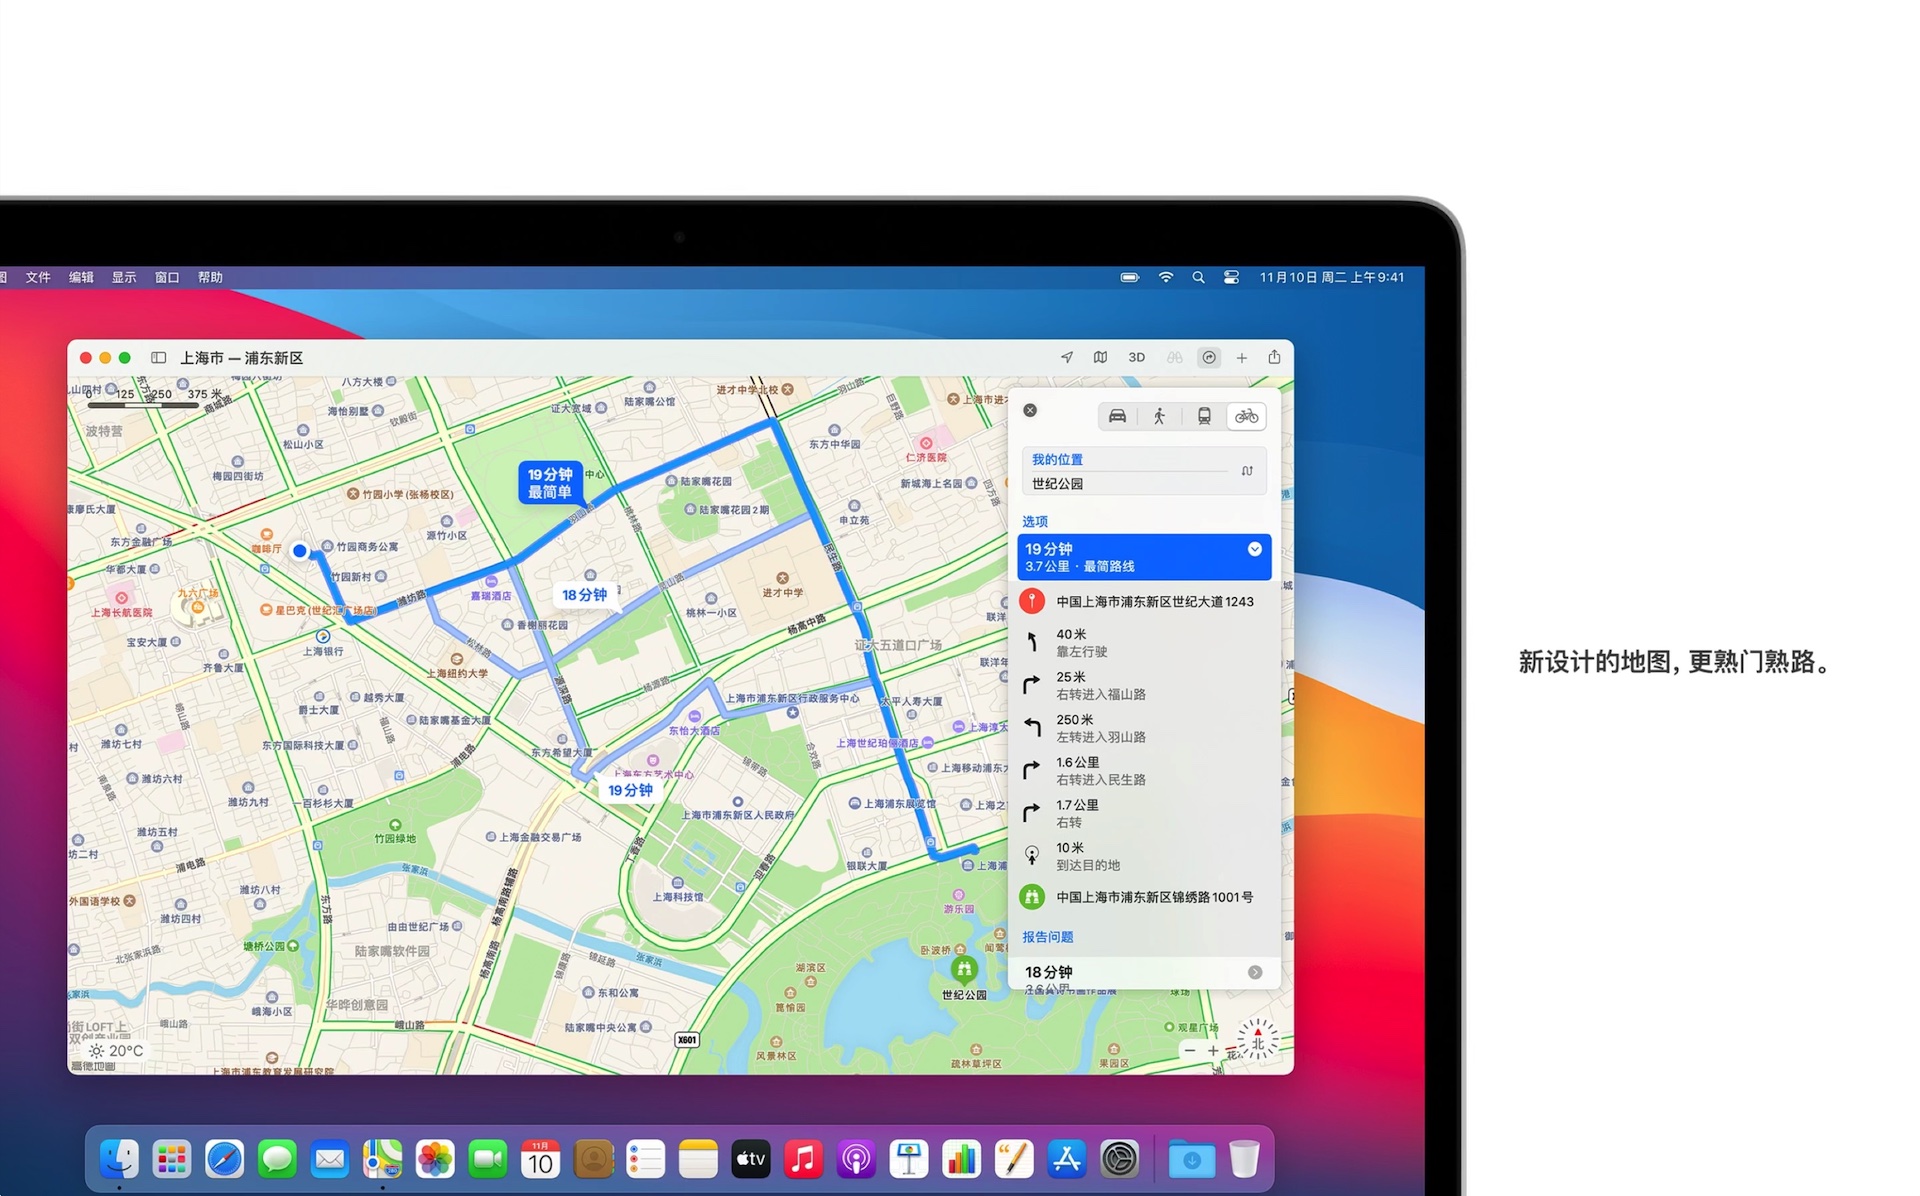The image size is (1920, 1196).
Task: Swap start and destination fields
Action: pyautogui.click(x=1247, y=471)
